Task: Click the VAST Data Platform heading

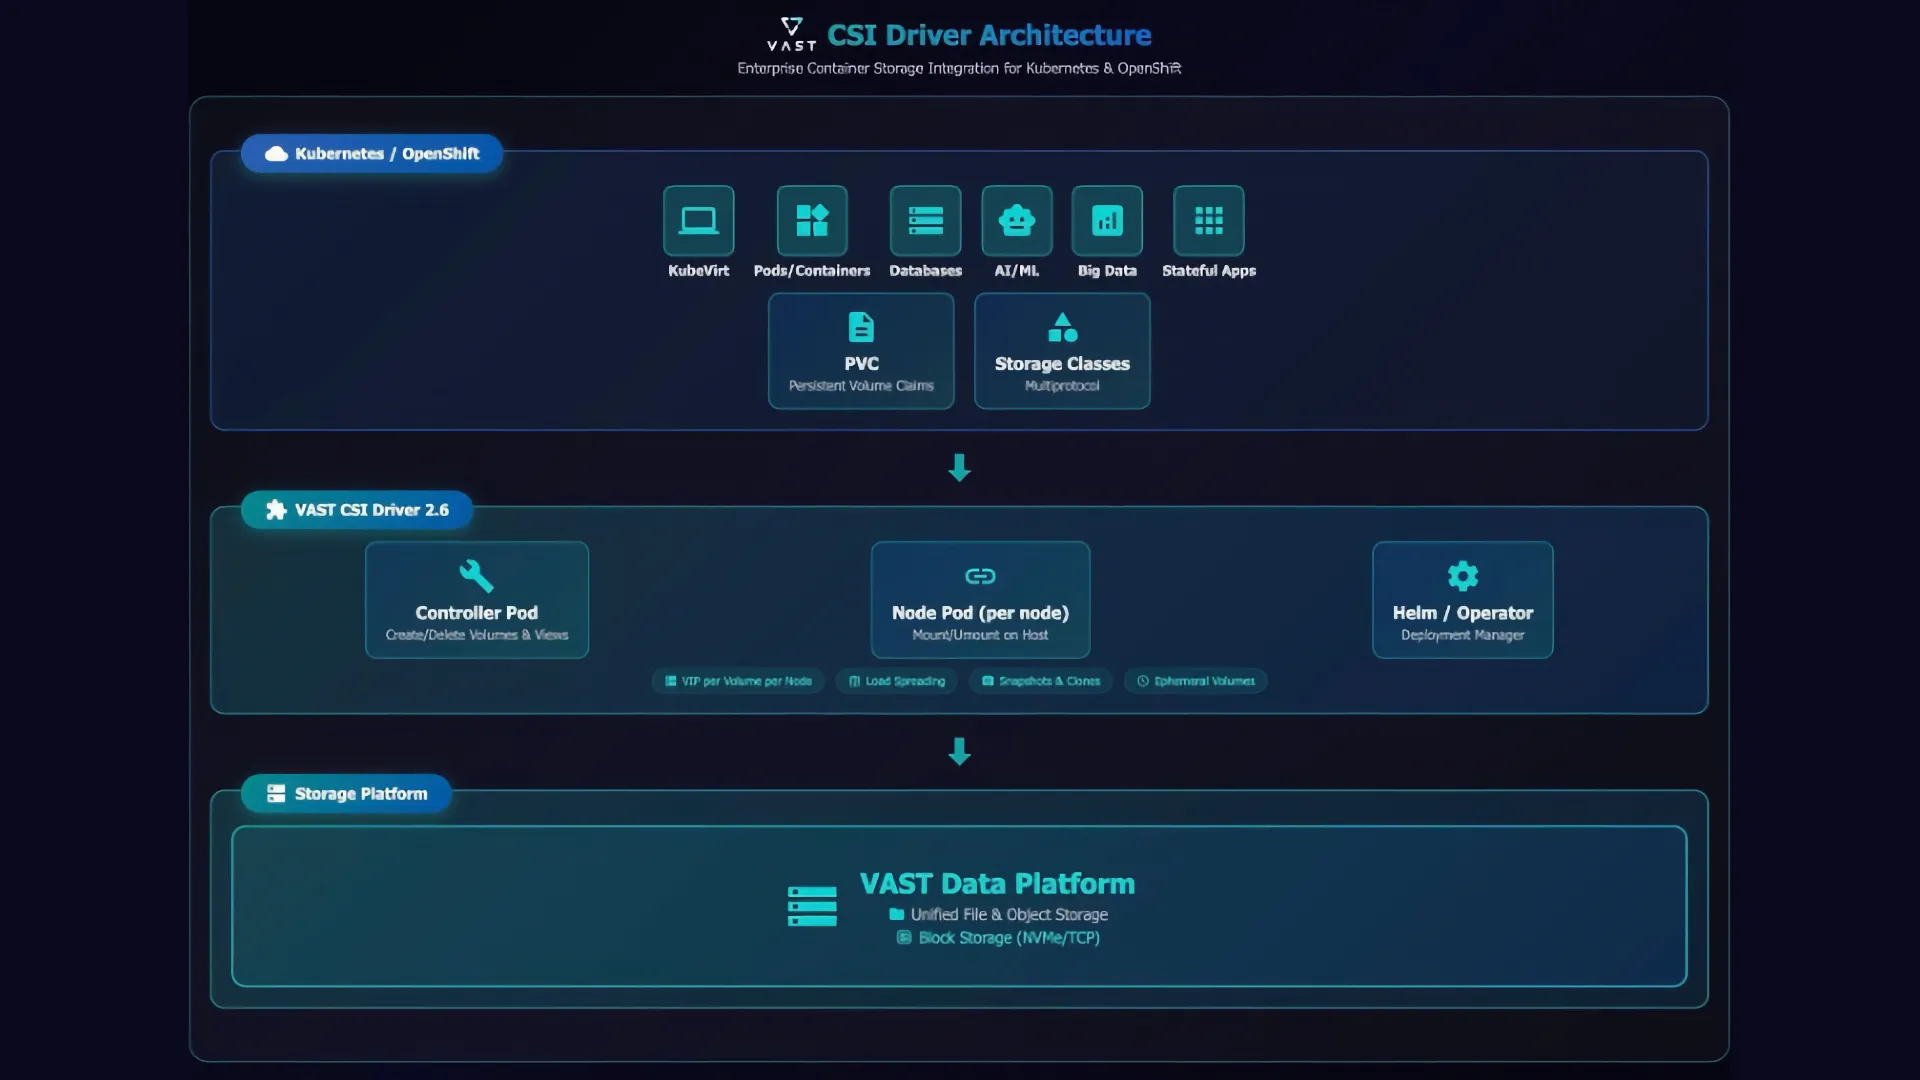Action: [997, 884]
